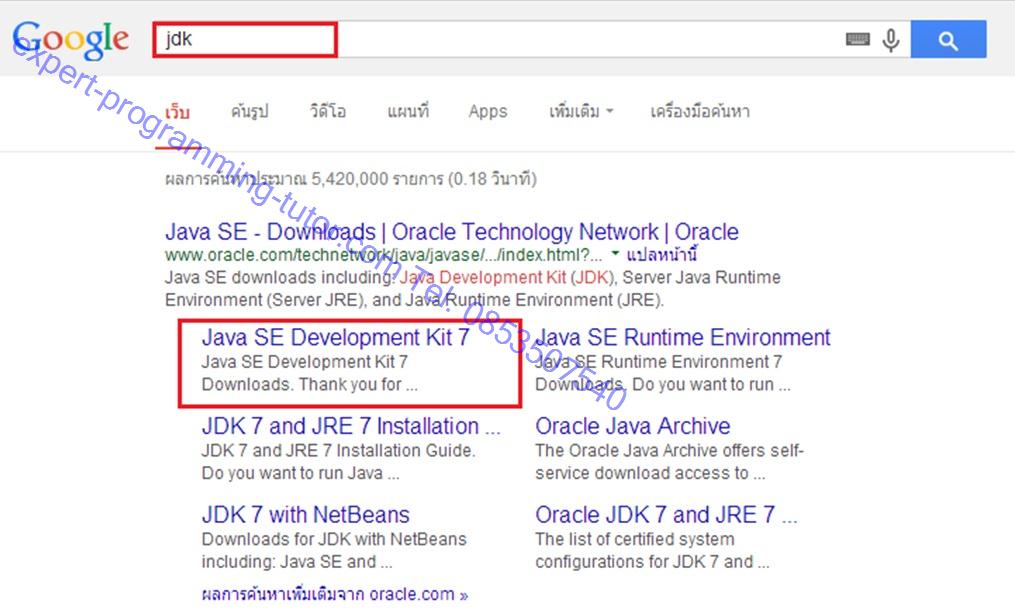Activate voice search microphone icon
Viewport: 1015px width, 608px height.
(x=891, y=40)
